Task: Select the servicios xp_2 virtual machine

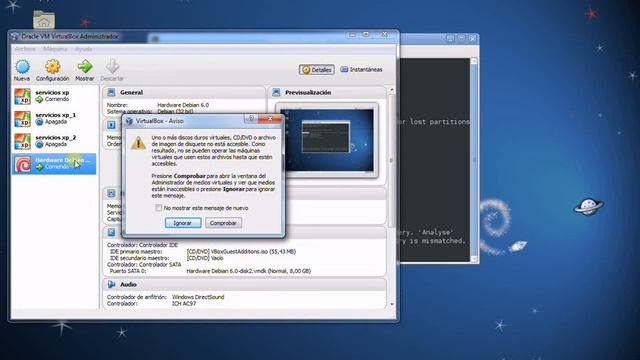Action: (x=54, y=141)
